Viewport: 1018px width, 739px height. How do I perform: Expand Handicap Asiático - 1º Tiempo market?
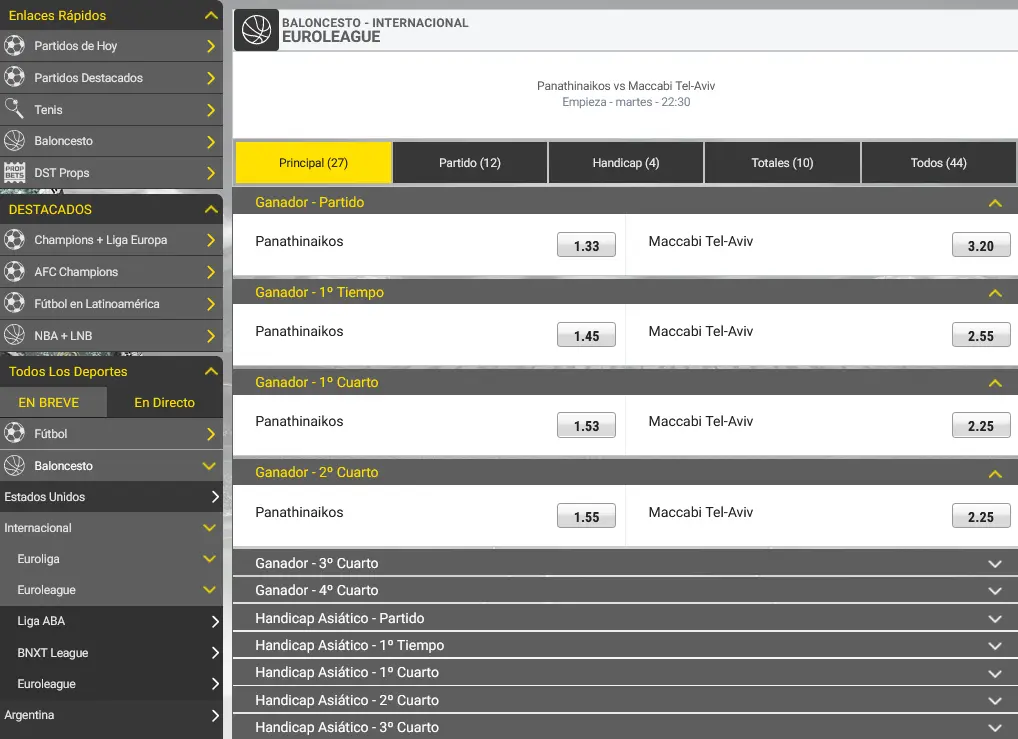coord(995,646)
